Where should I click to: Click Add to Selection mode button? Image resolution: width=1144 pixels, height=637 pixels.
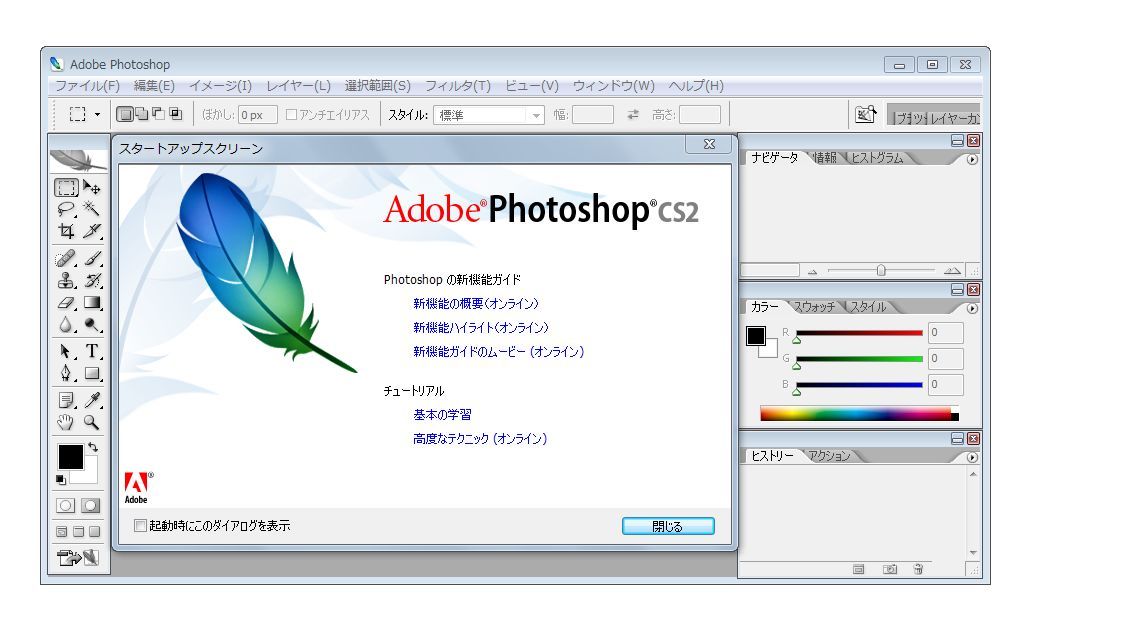[x=142, y=114]
